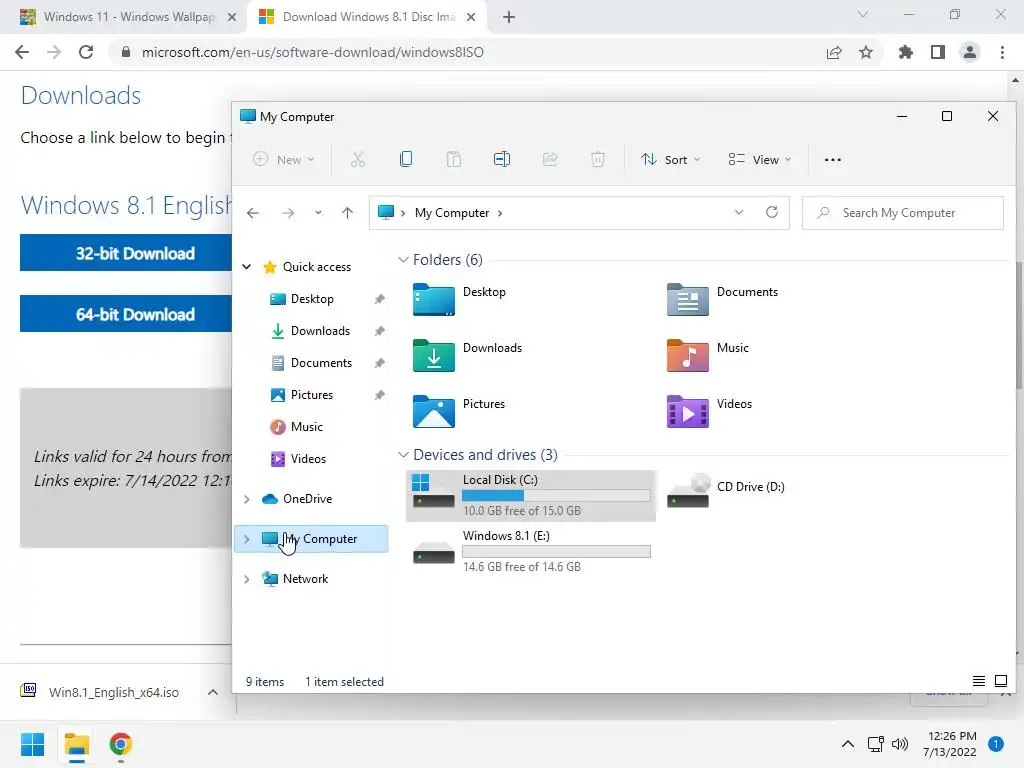
Task: Refresh the My Computer view
Action: pos(772,212)
